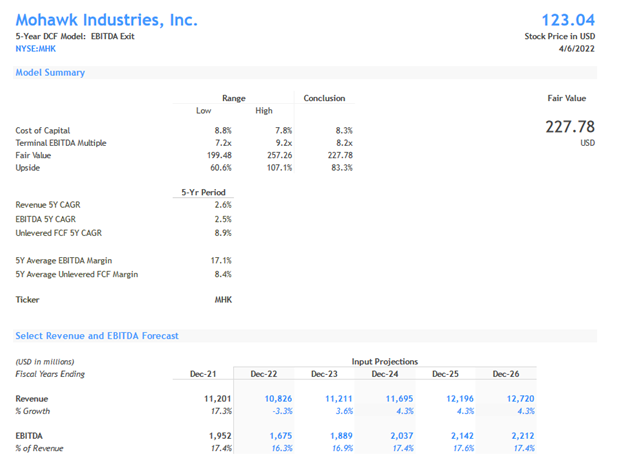This screenshot has width=624, height=469.
Task: Select the 227.78 large Fair Value figure
Action: [x=570, y=127]
